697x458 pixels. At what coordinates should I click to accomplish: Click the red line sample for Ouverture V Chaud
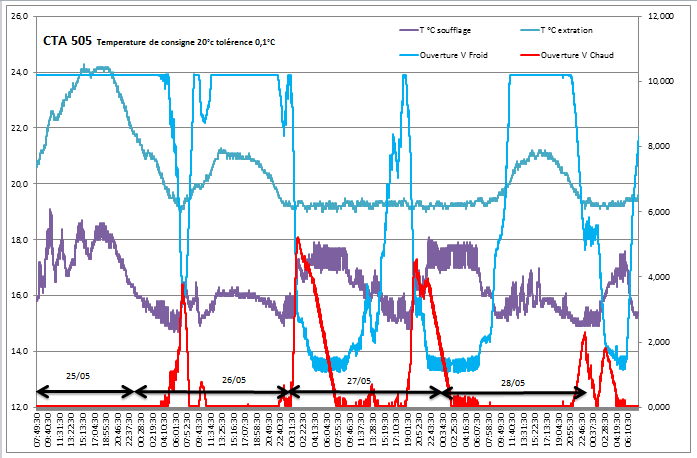click(x=530, y=55)
